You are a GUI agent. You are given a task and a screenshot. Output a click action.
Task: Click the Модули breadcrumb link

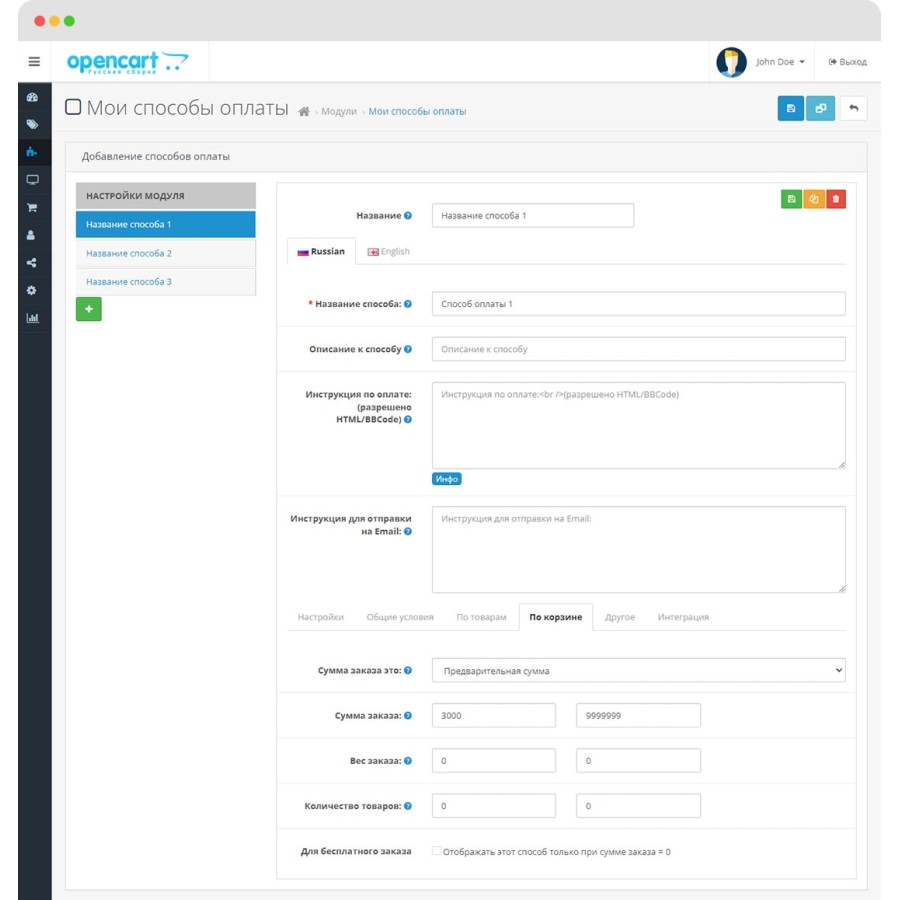pyautogui.click(x=339, y=111)
